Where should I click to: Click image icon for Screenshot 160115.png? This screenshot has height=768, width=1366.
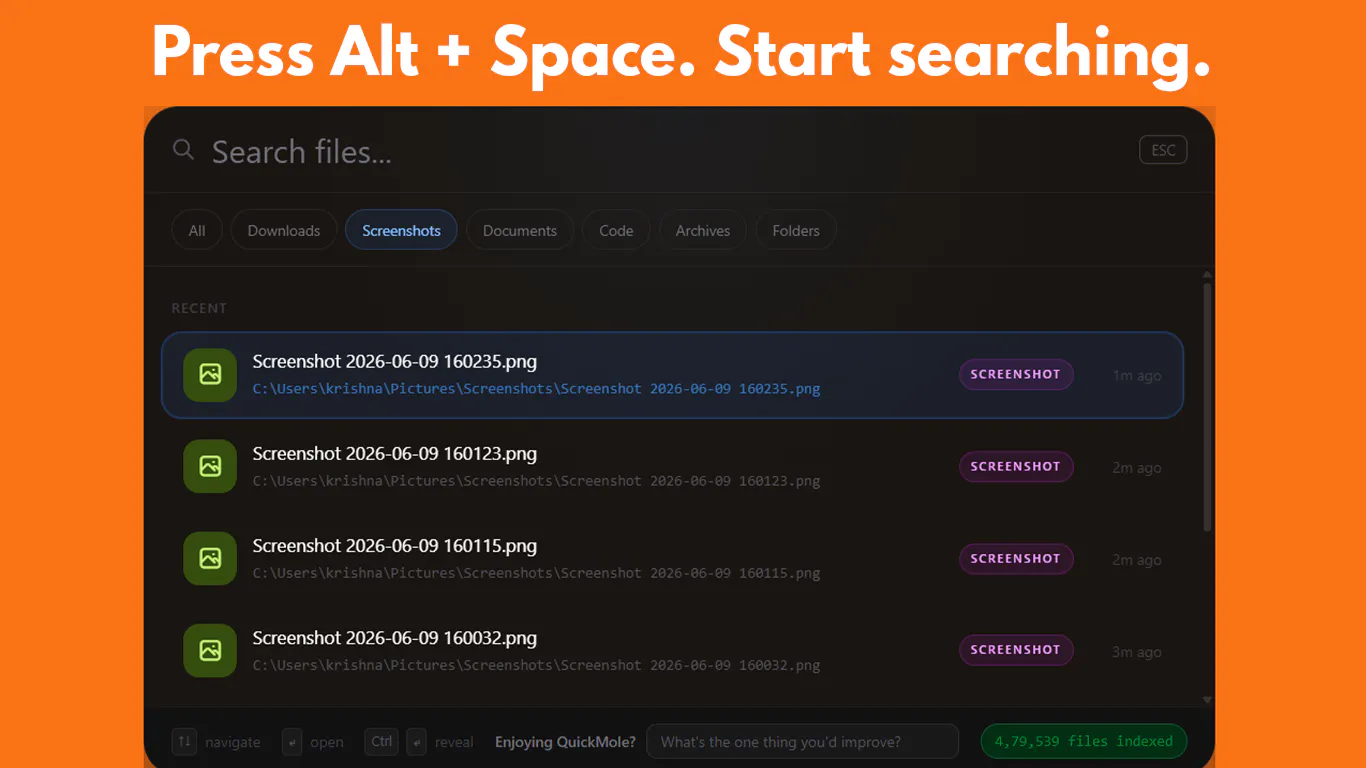pyautogui.click(x=210, y=558)
